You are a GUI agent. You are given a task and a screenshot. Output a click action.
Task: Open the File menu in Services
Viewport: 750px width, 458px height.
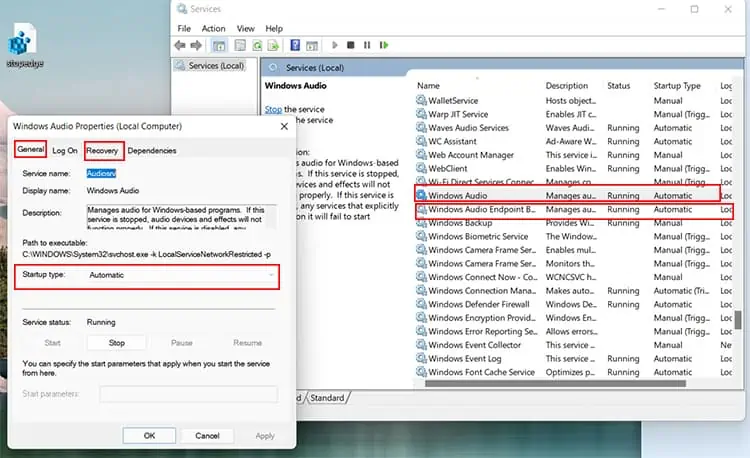[184, 29]
